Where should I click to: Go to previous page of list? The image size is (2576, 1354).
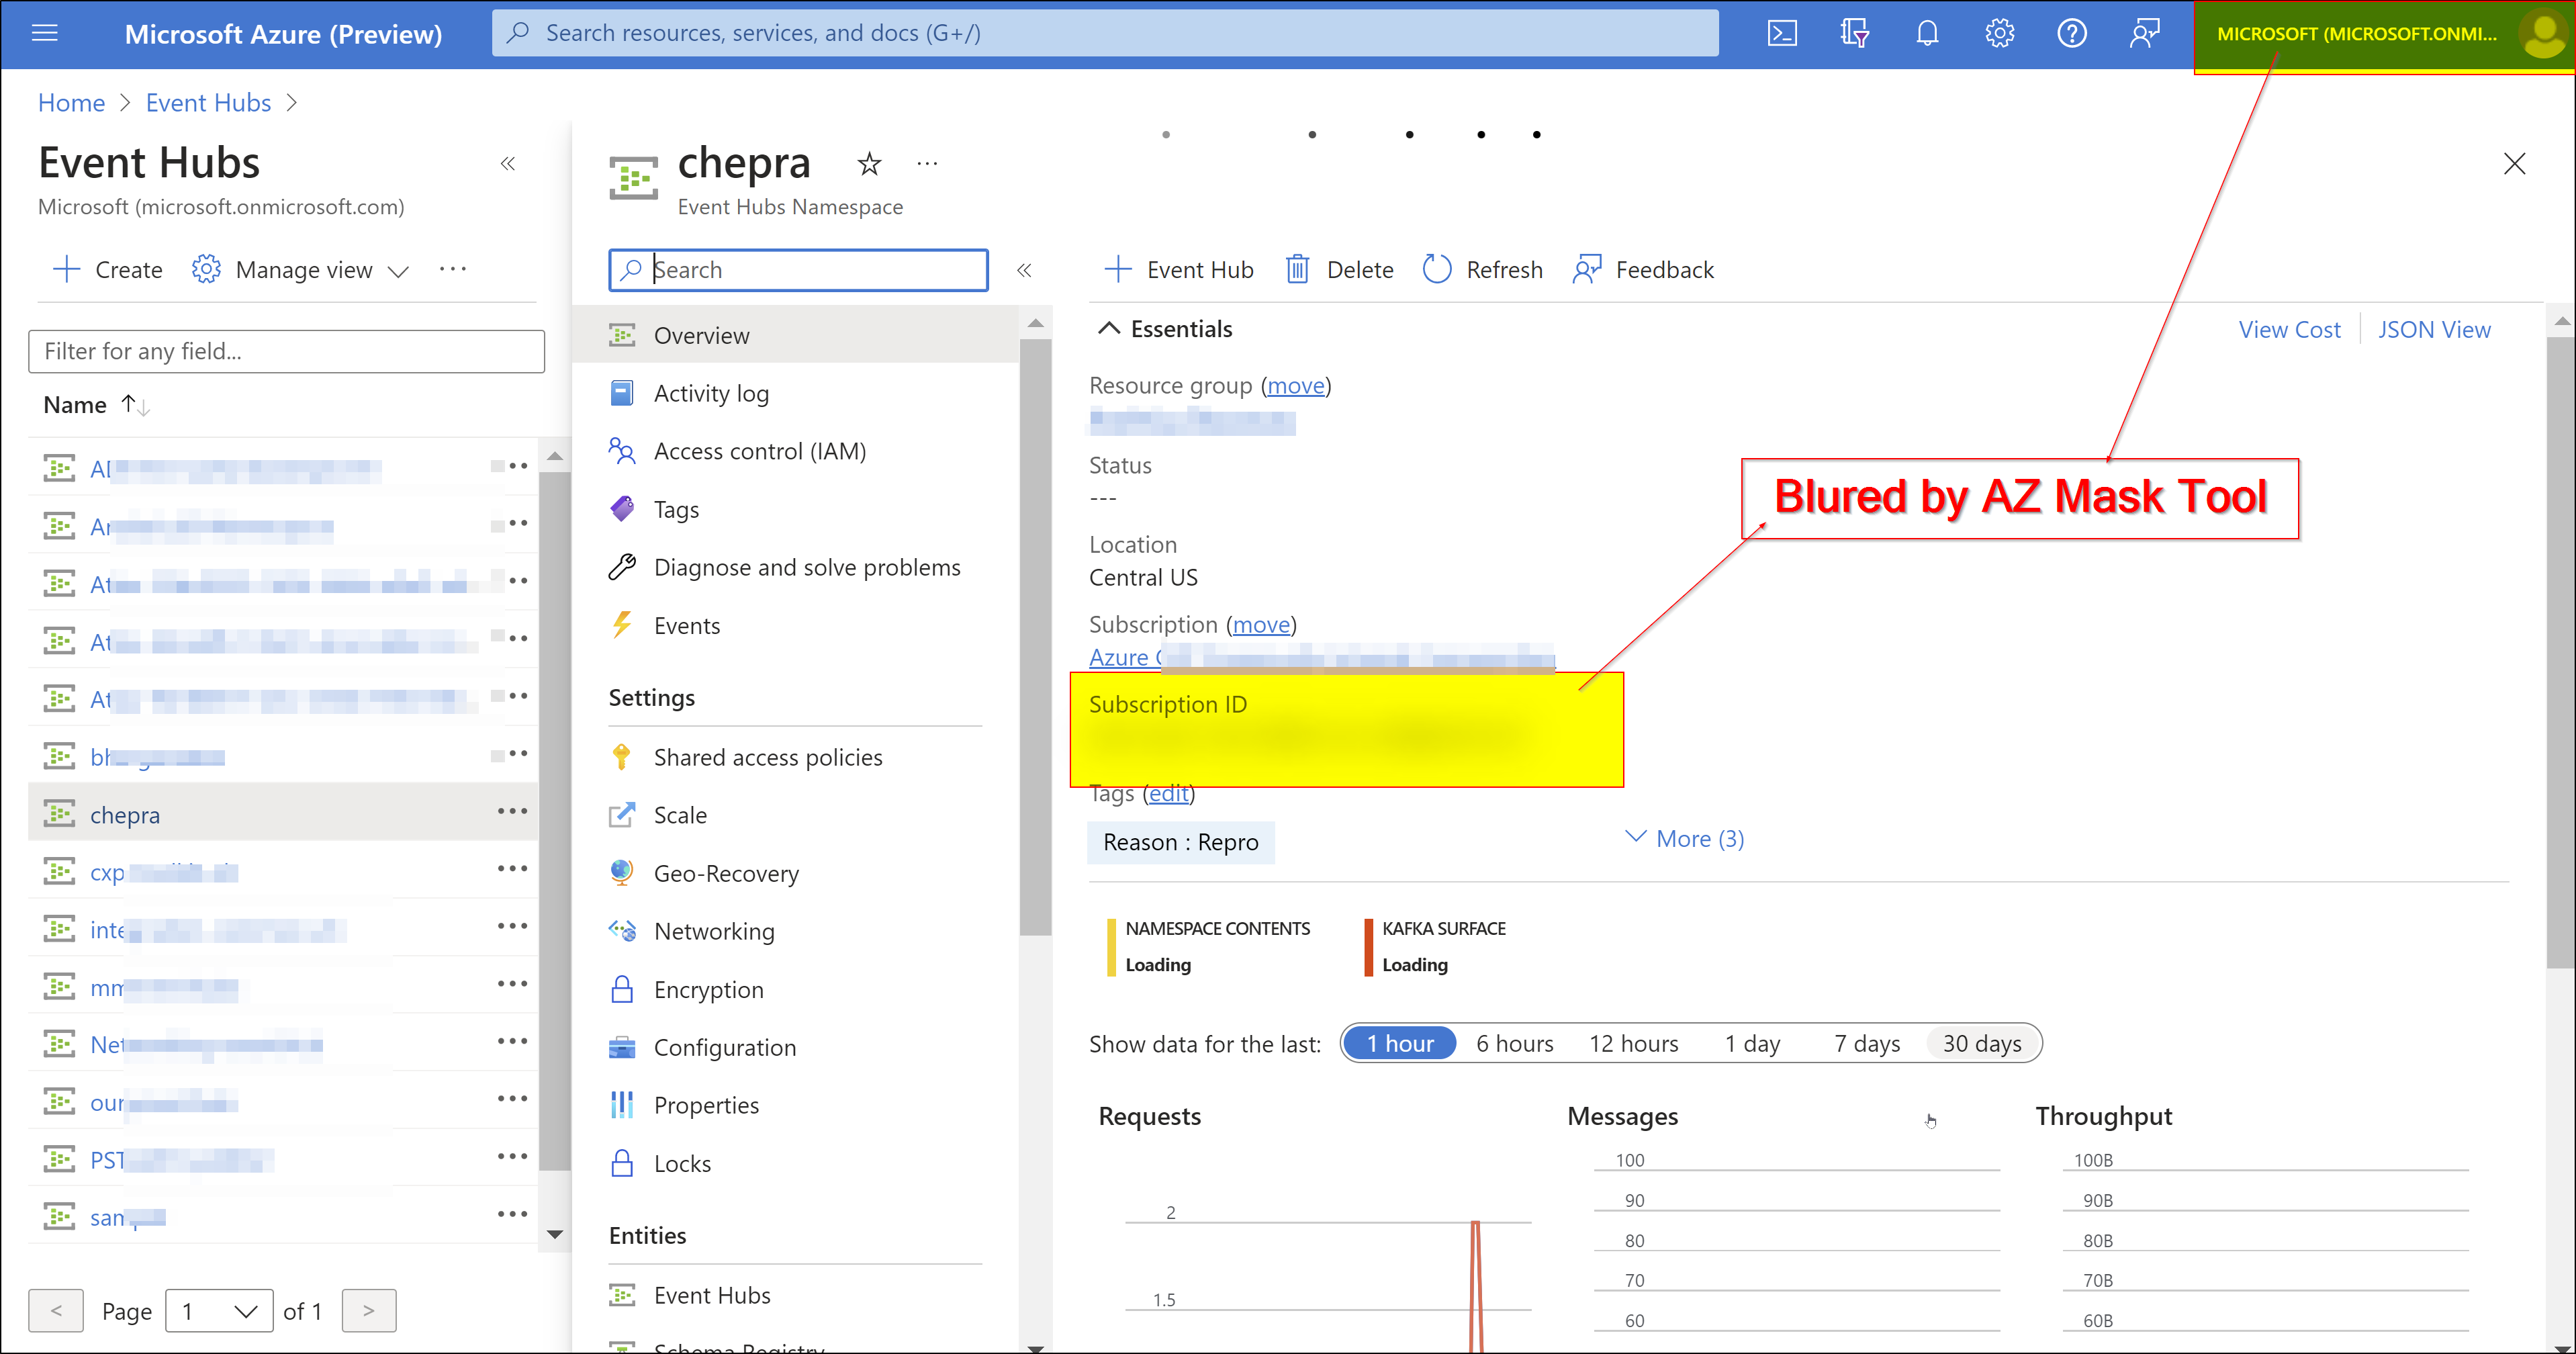[56, 1311]
